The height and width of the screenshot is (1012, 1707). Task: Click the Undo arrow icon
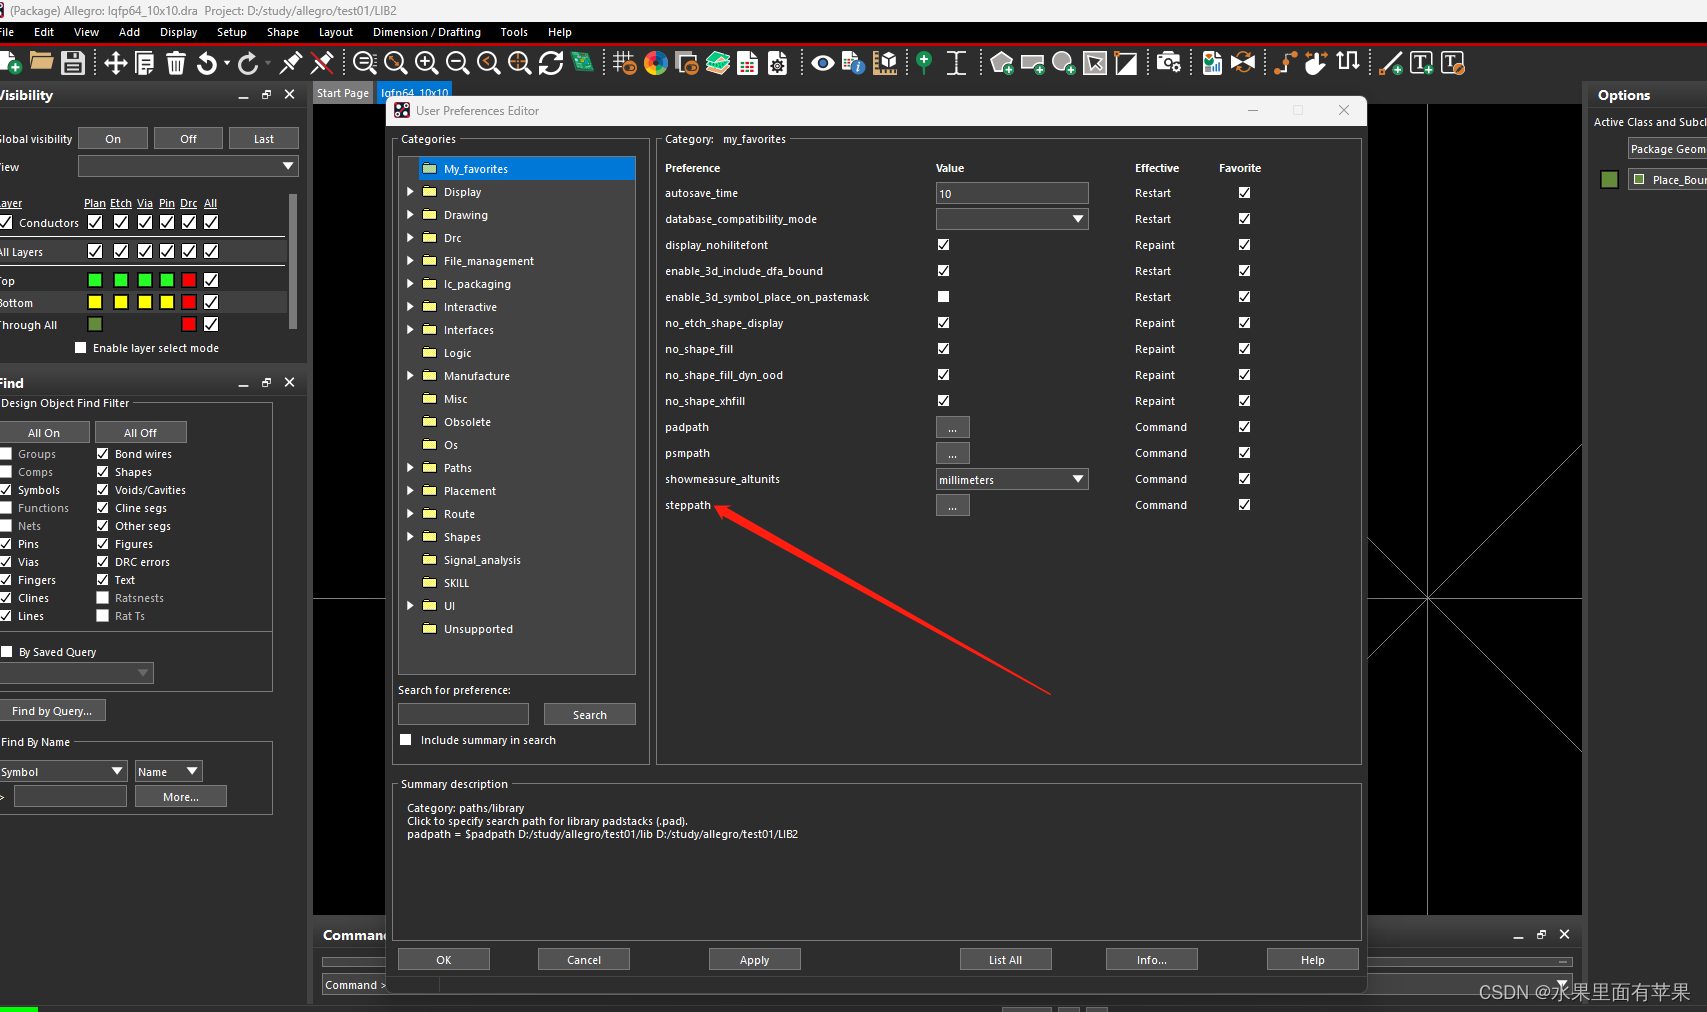(x=207, y=63)
